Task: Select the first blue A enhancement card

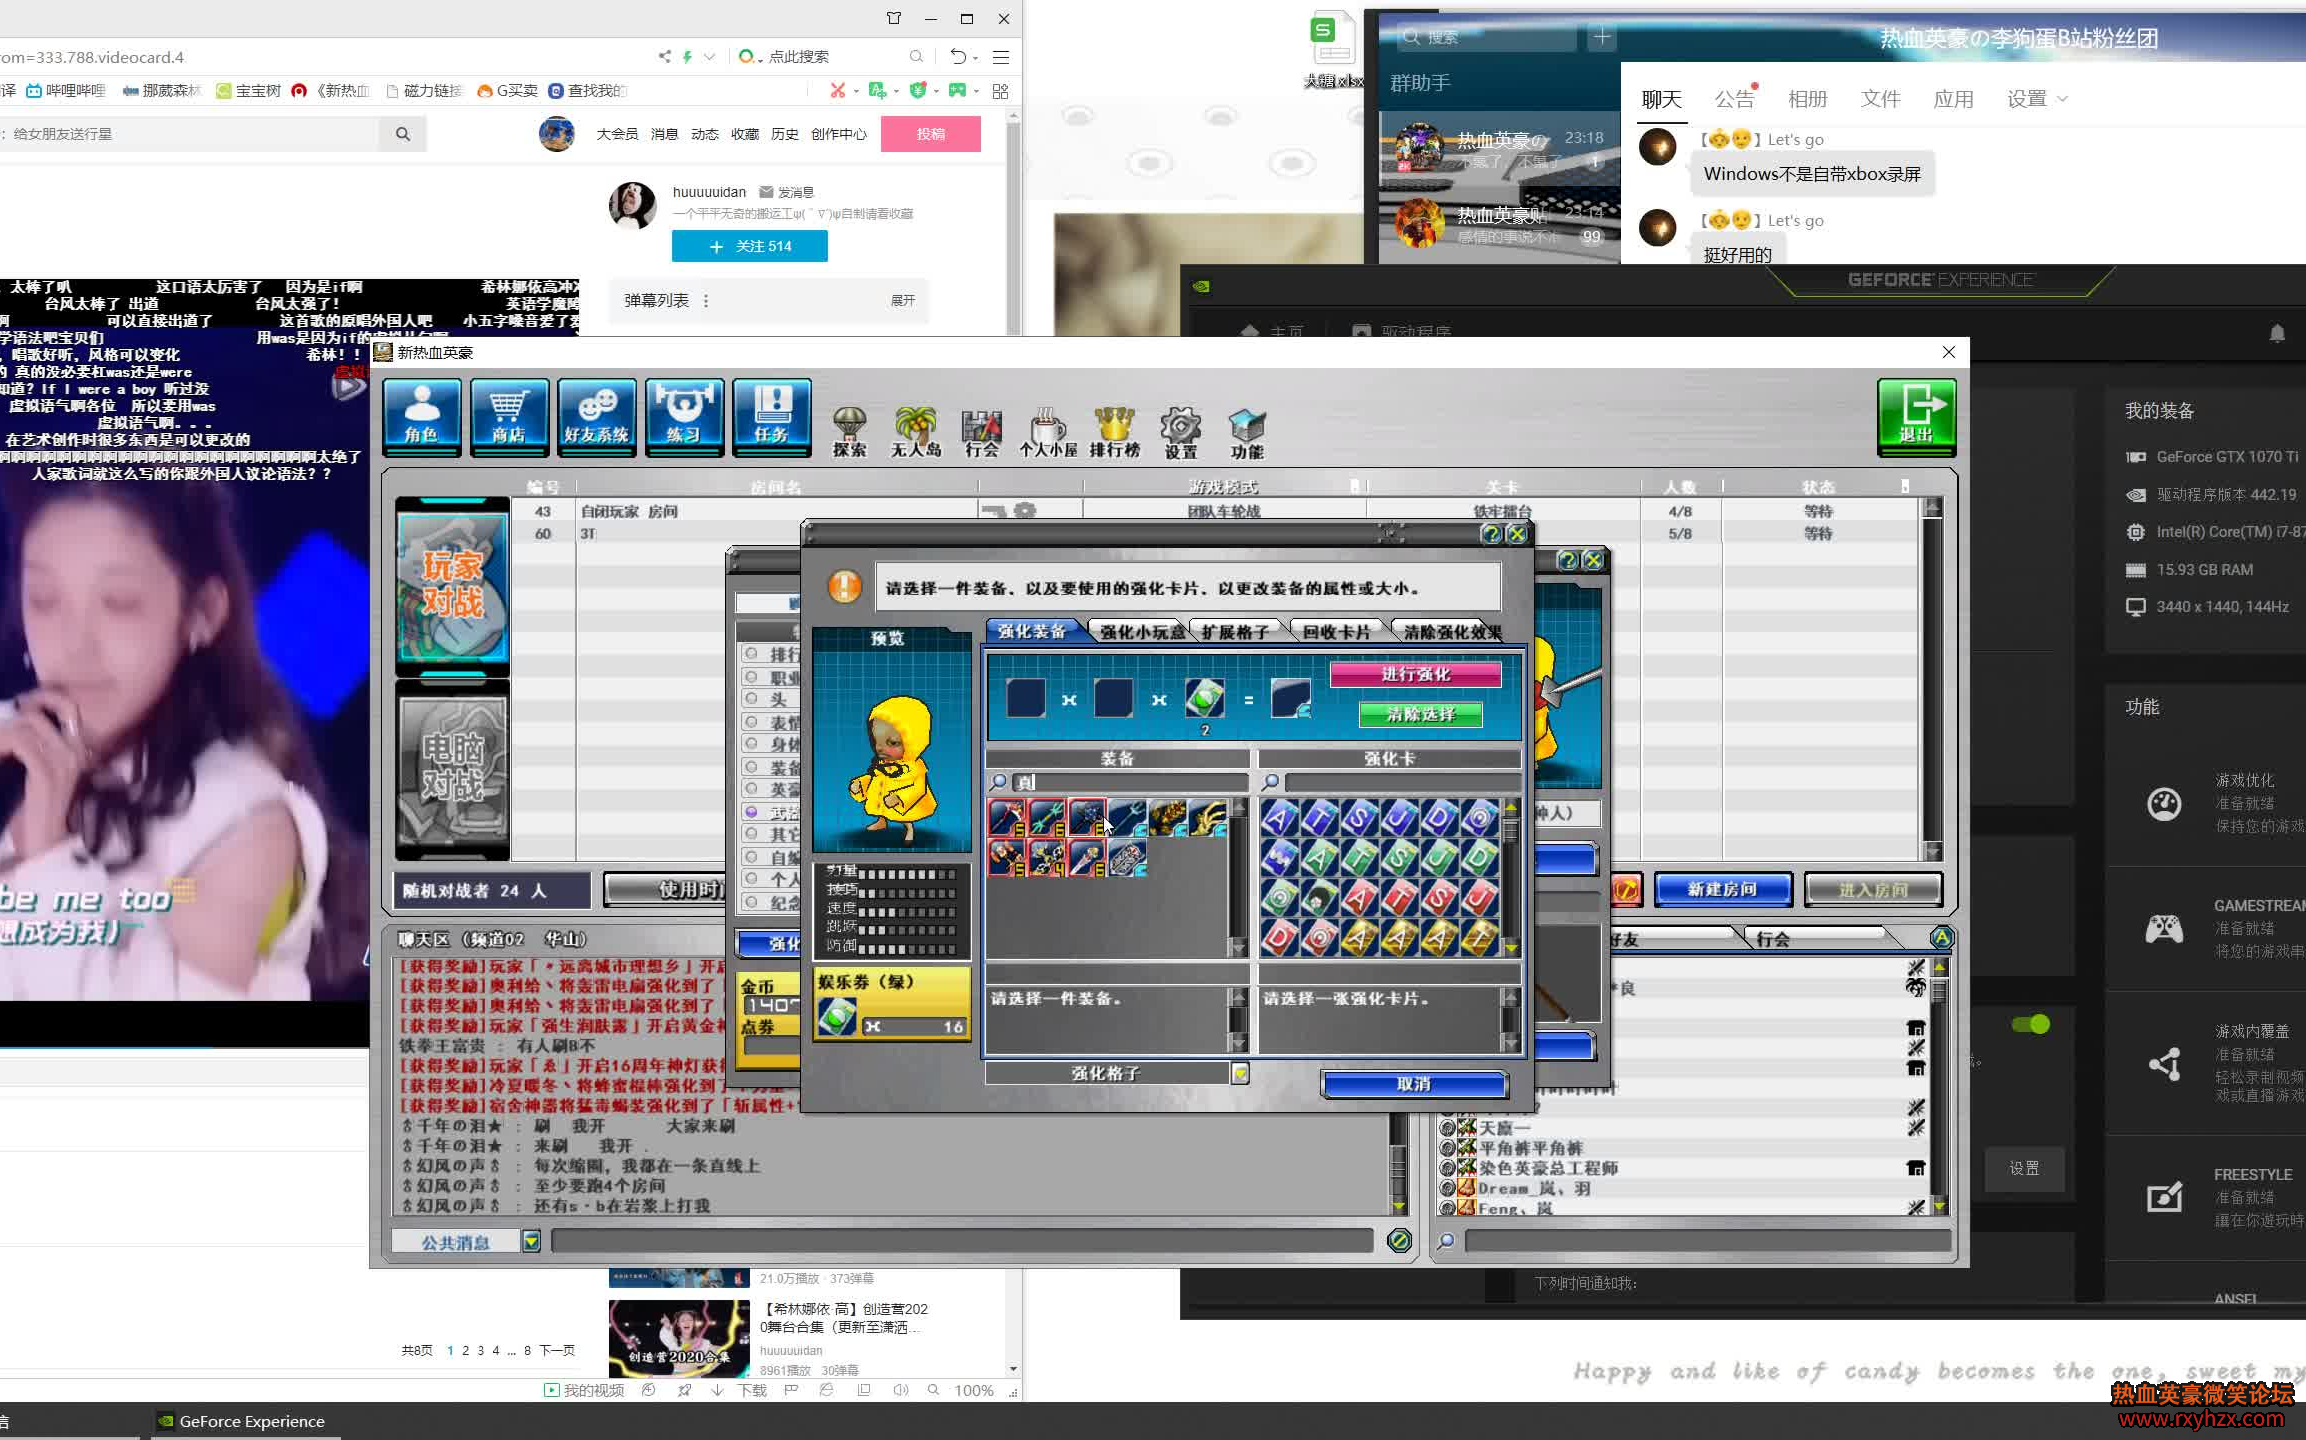Action: tap(1279, 818)
